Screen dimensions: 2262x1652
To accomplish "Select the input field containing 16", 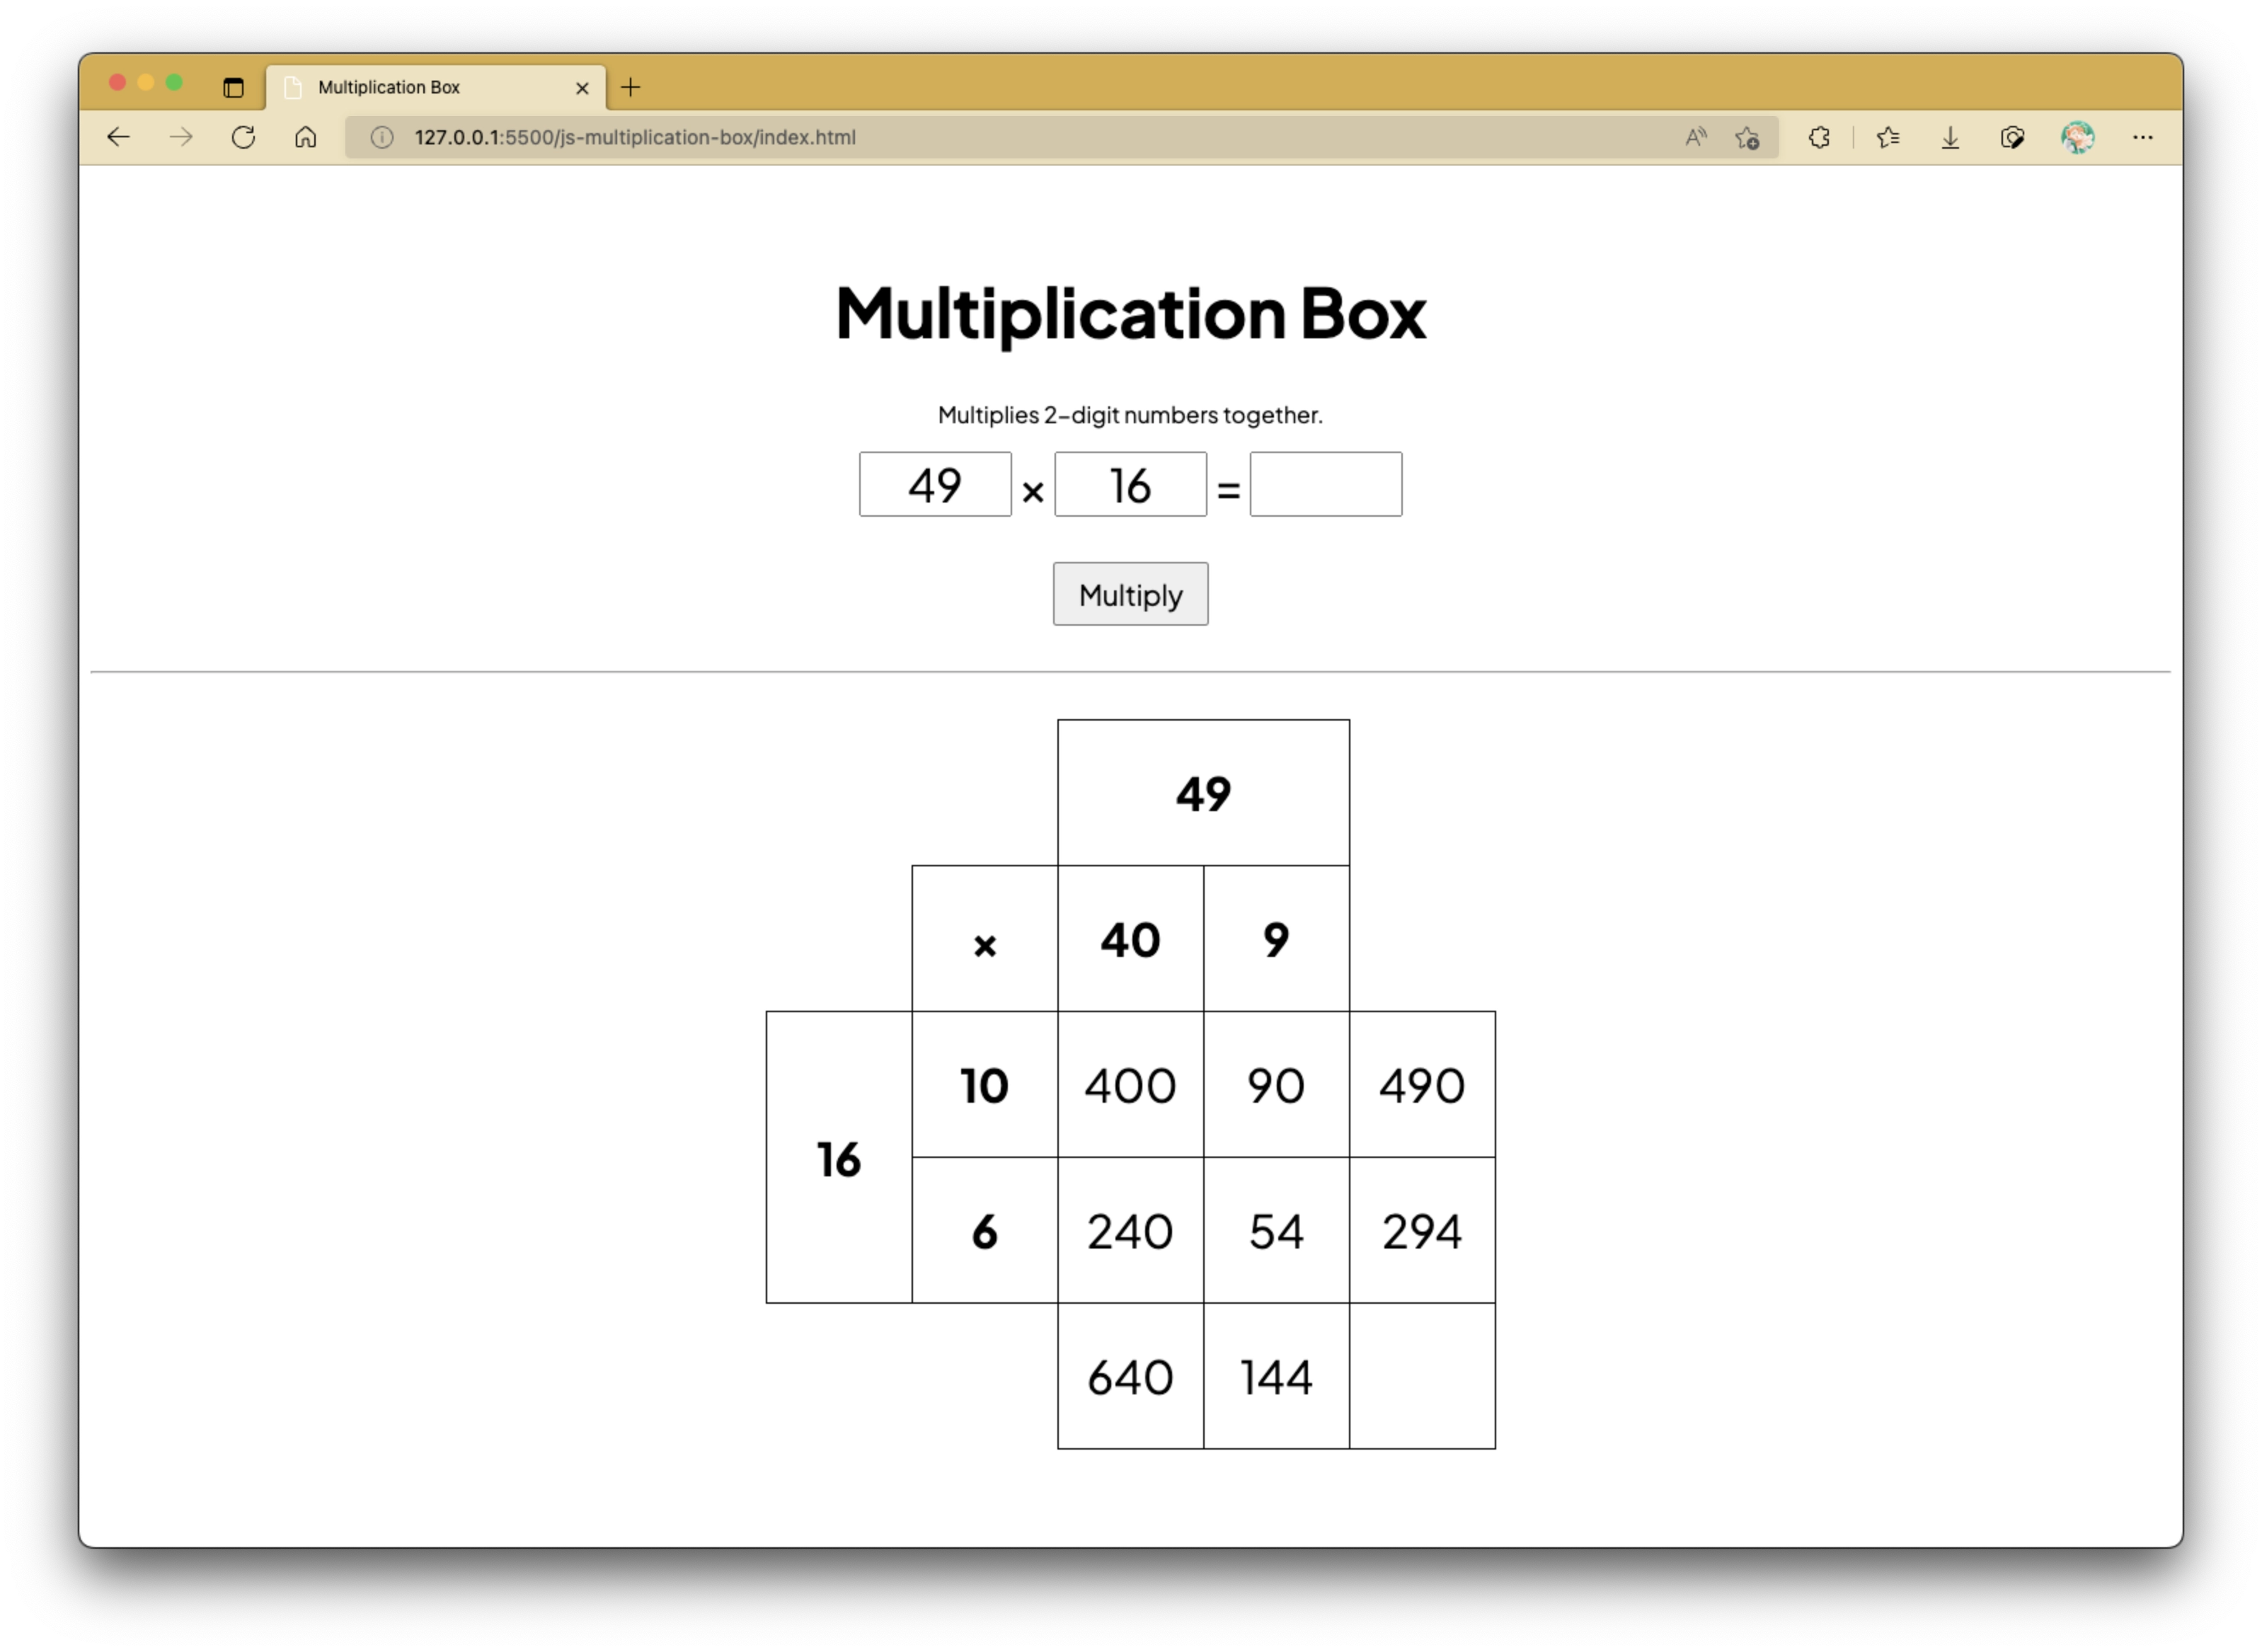I will [1130, 485].
